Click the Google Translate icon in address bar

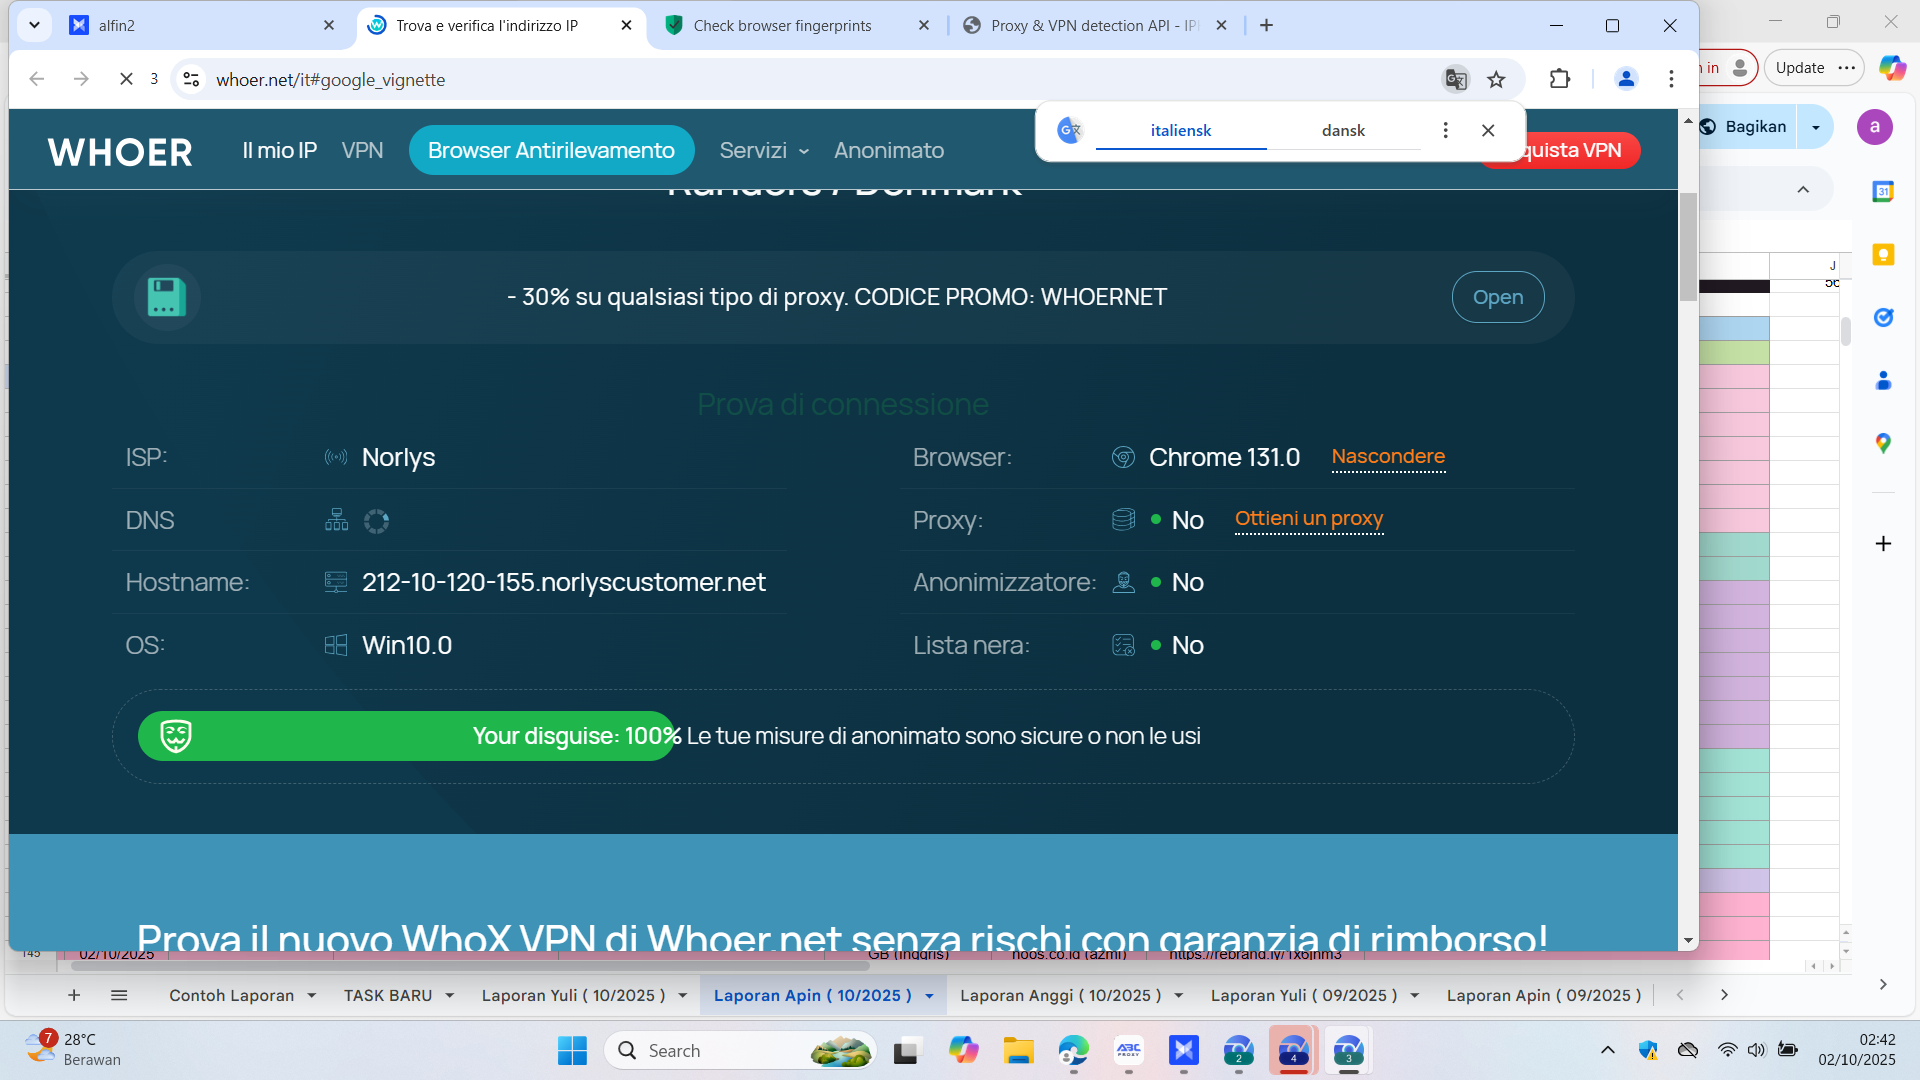(x=1455, y=79)
